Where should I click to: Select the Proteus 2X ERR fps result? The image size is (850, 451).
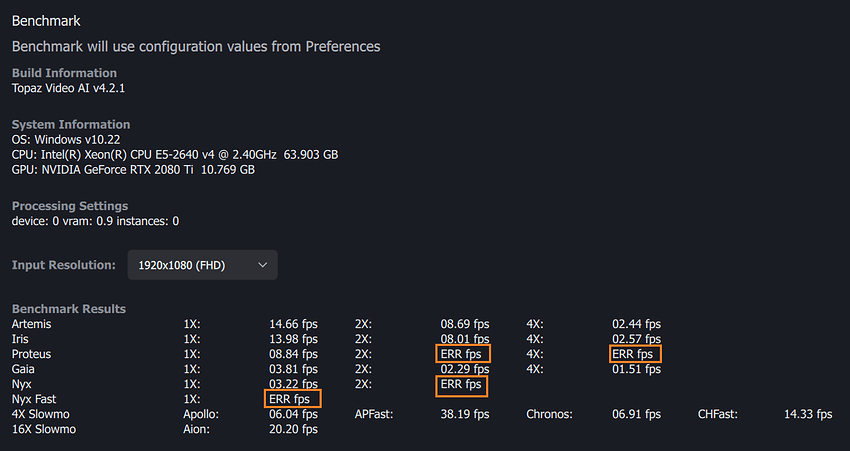pyautogui.click(x=464, y=354)
